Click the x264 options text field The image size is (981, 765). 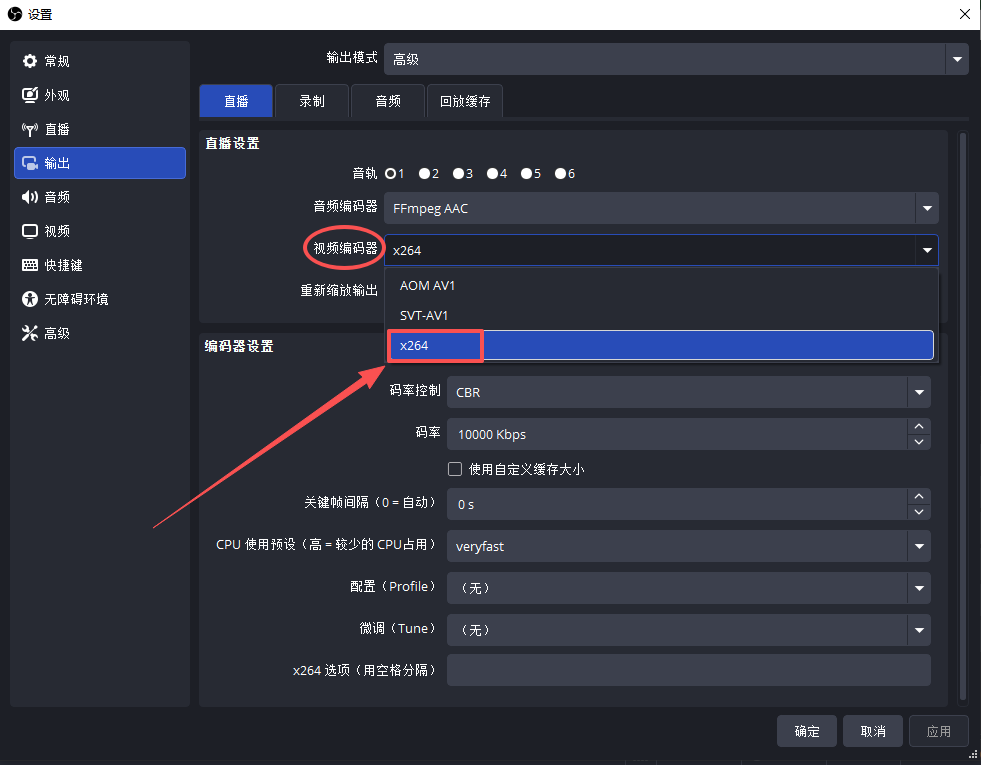pos(688,670)
